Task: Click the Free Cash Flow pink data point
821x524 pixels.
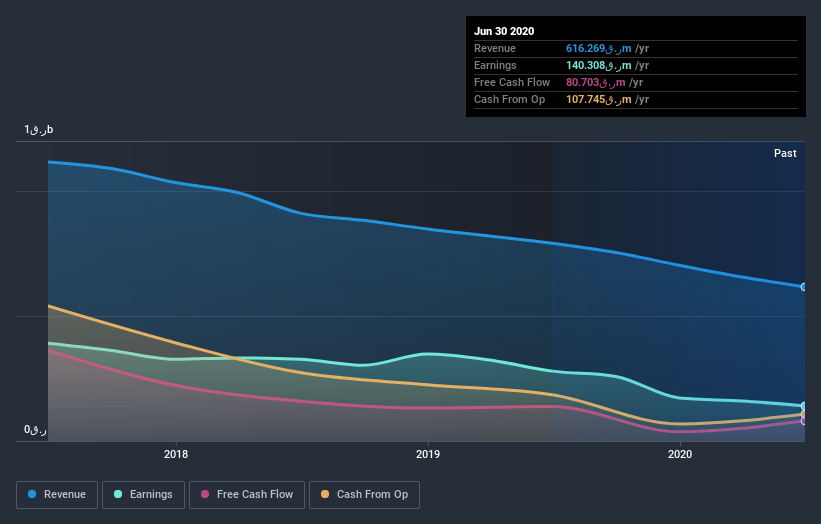Action: [804, 421]
